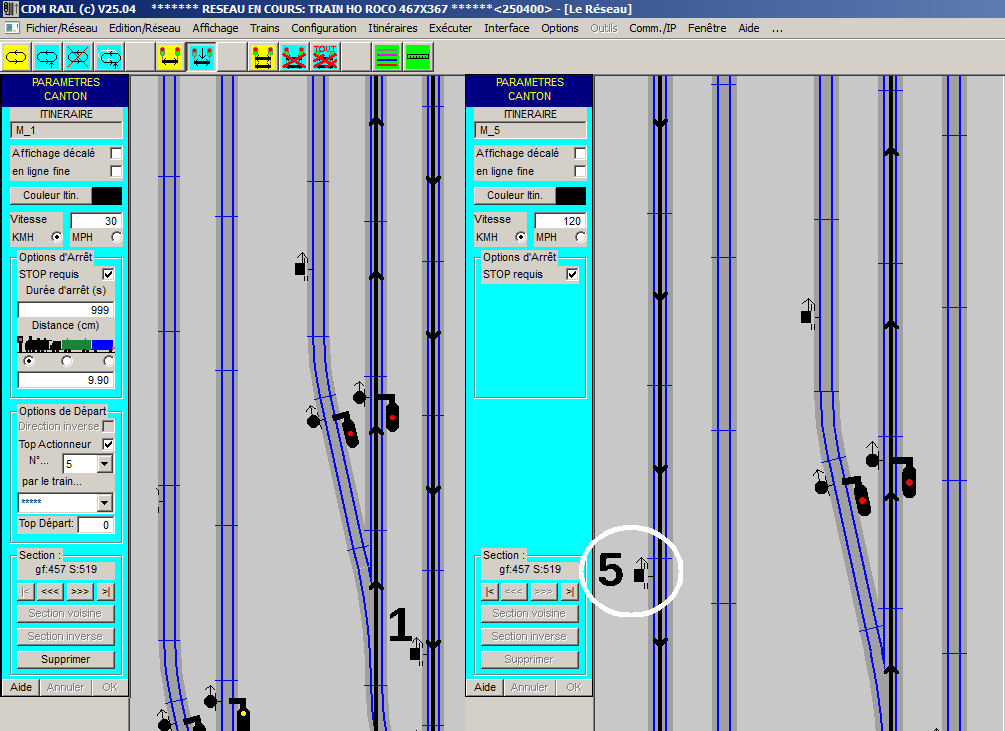Viewport: 1005px width, 731px height.
Task: Select the active canton parameters icon with down arrow
Action: 201,57
